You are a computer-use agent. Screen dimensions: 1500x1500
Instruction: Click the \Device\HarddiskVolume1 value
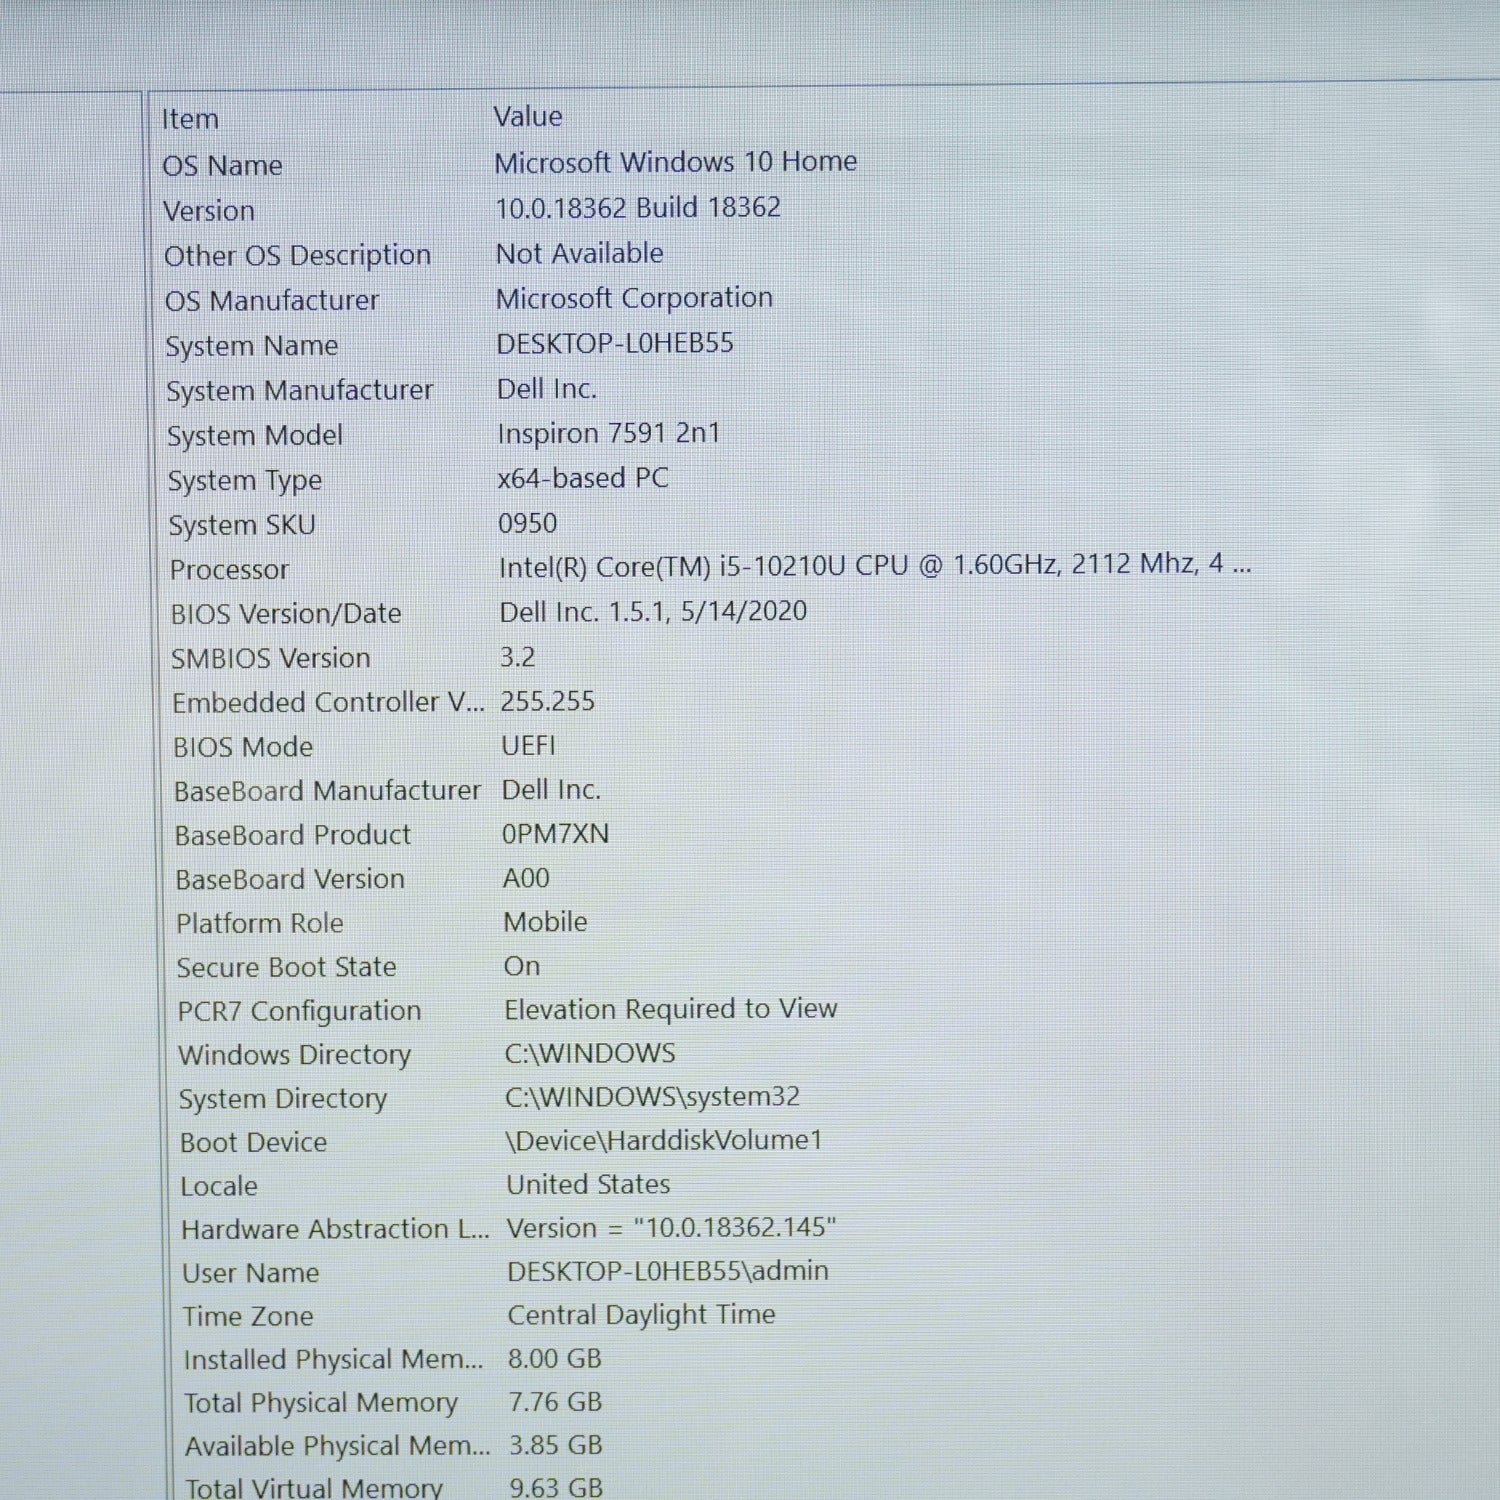tap(664, 1141)
